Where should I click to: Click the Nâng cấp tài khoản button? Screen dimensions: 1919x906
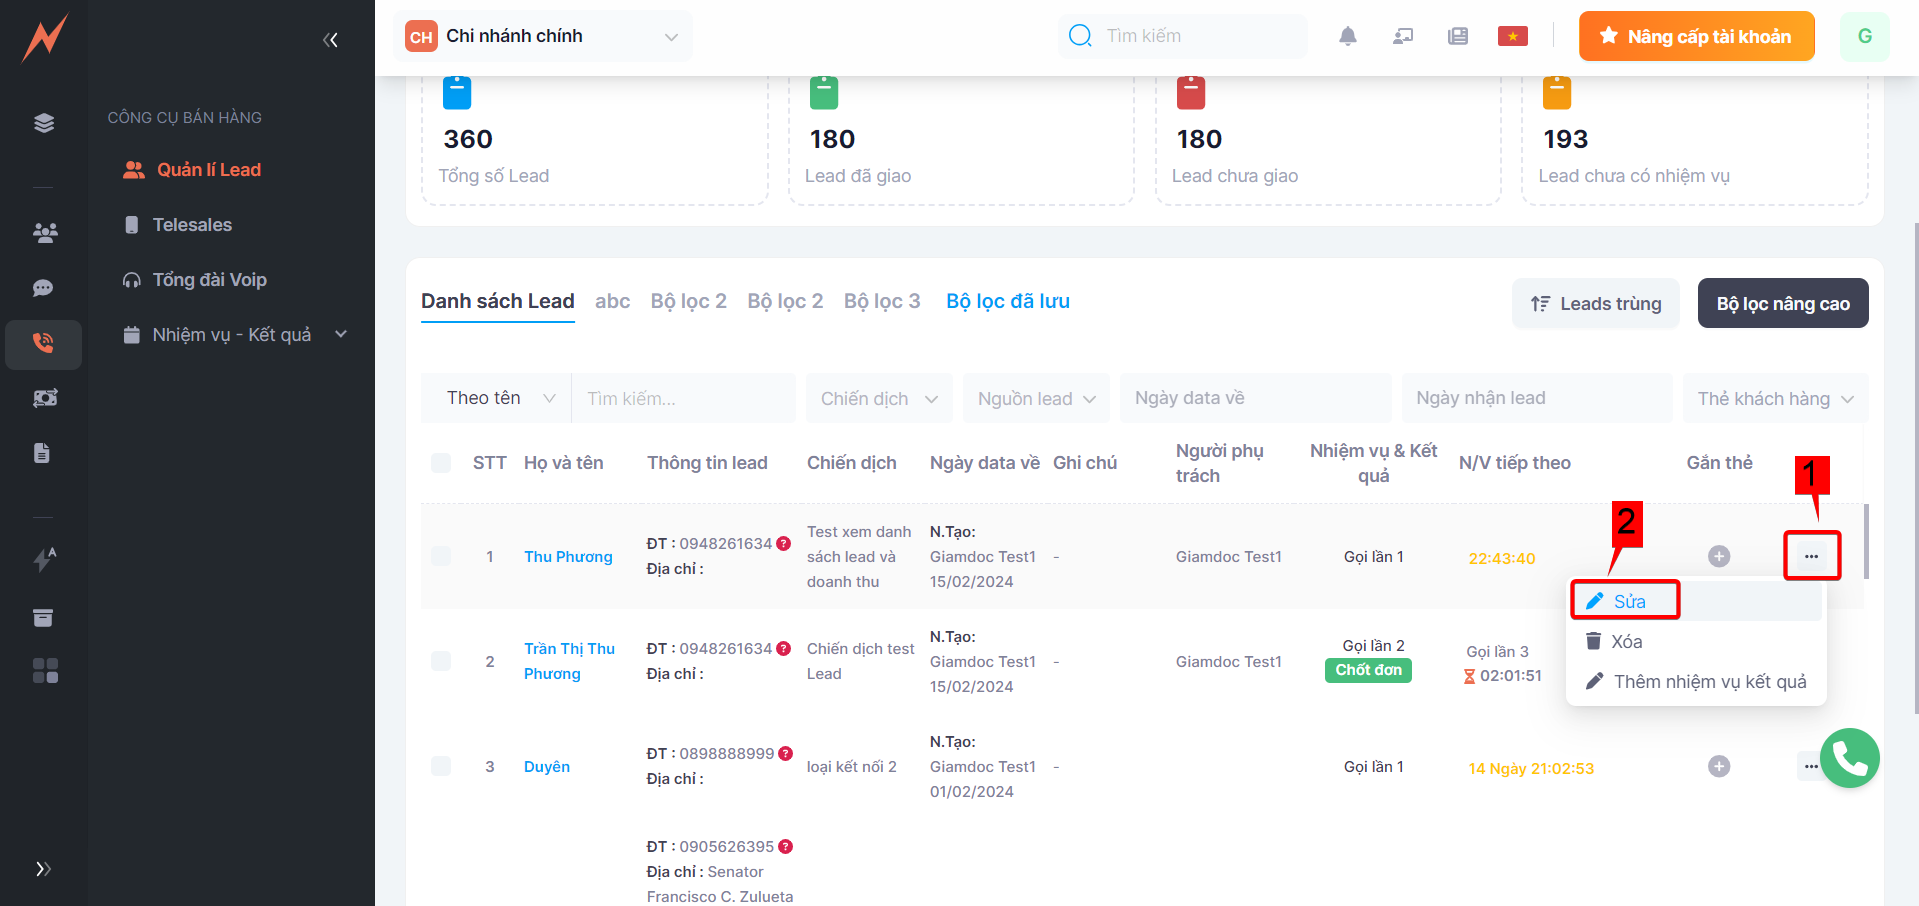[x=1696, y=37]
